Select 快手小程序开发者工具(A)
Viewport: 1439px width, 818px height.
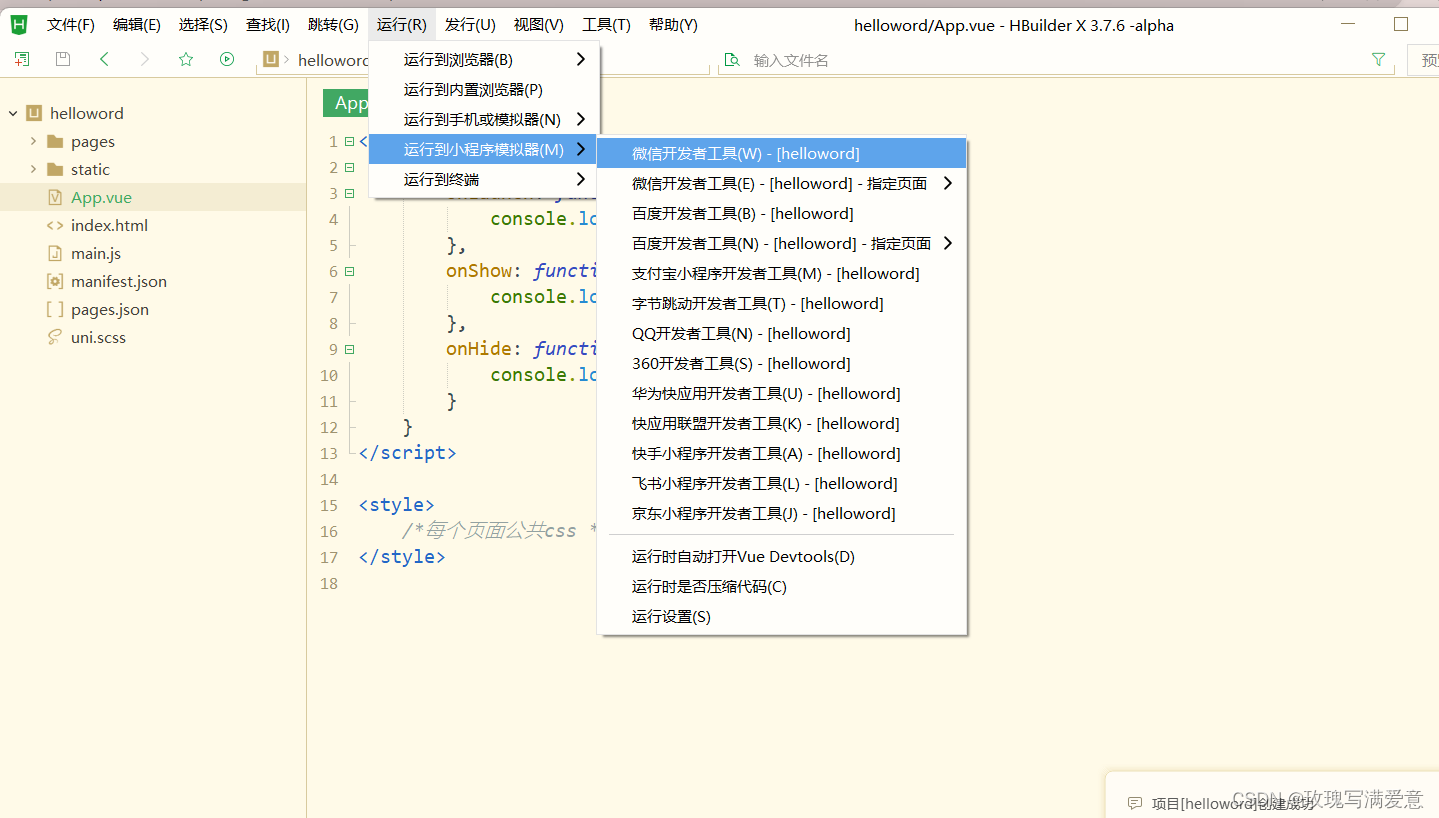pos(781,454)
